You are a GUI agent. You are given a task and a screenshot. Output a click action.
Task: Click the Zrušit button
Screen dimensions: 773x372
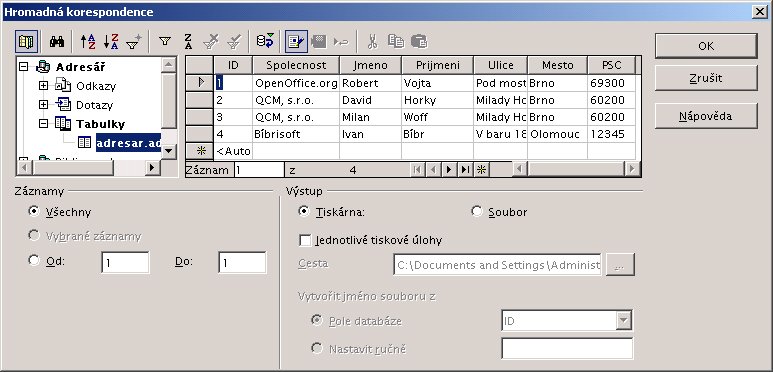click(x=706, y=78)
